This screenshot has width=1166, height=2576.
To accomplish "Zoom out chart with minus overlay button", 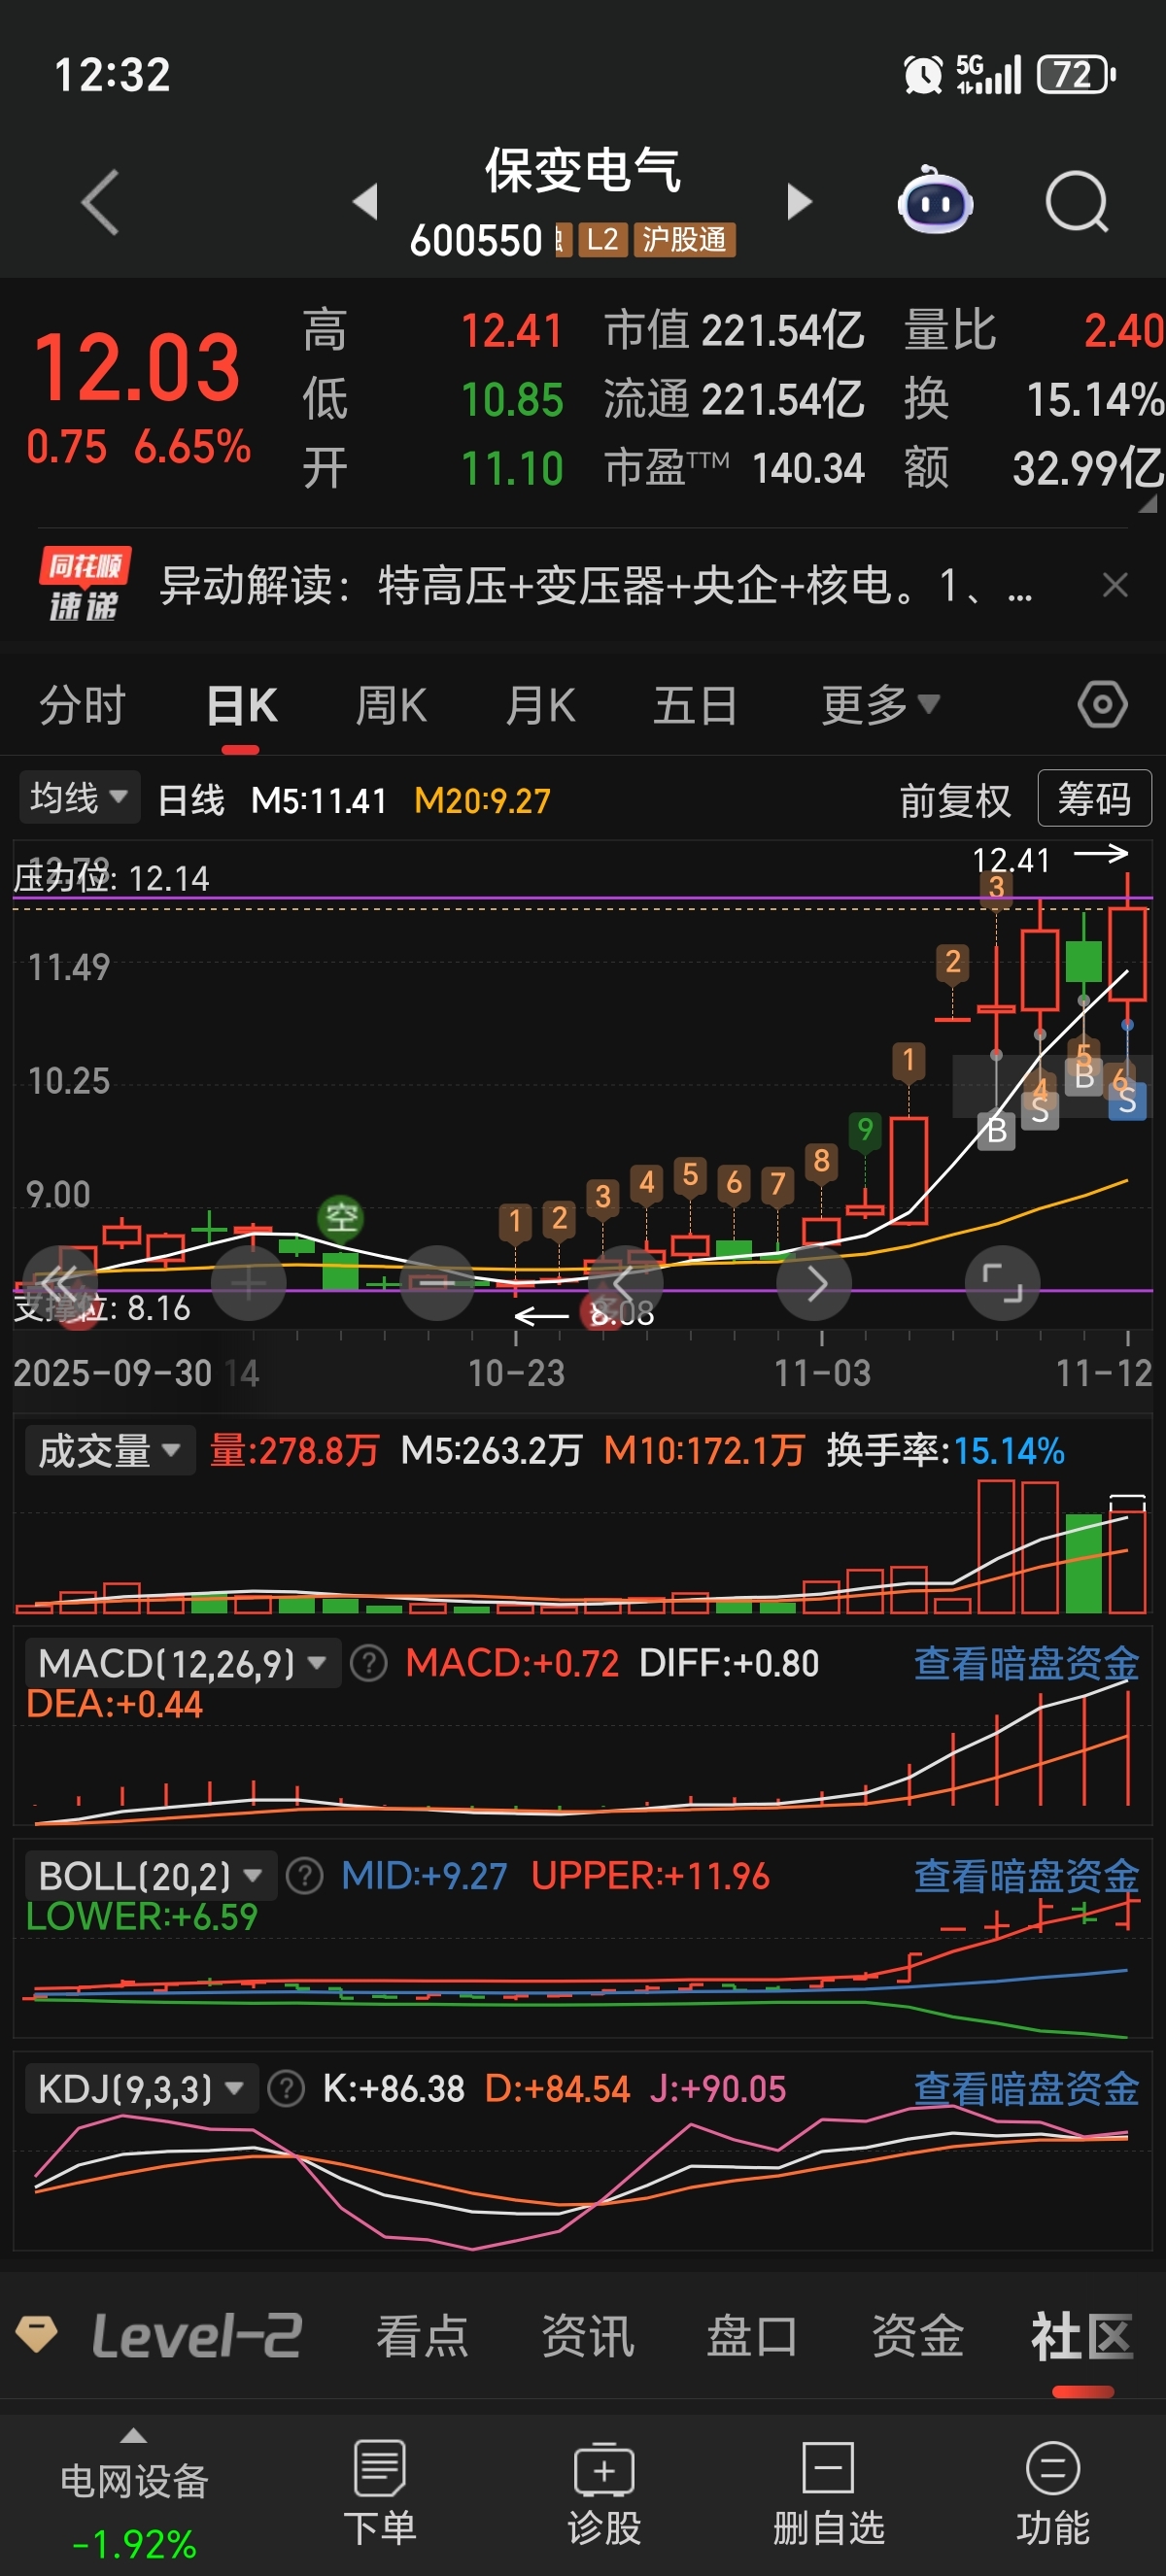I will [x=437, y=1283].
